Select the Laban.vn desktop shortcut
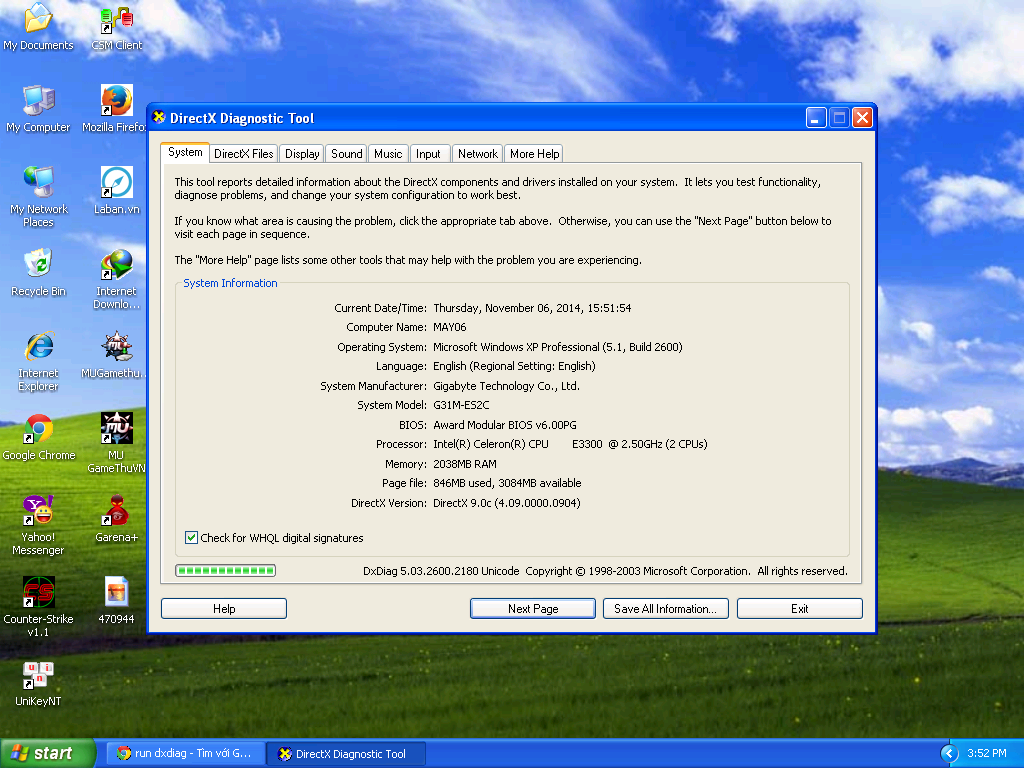1024x768 pixels. pos(116,191)
